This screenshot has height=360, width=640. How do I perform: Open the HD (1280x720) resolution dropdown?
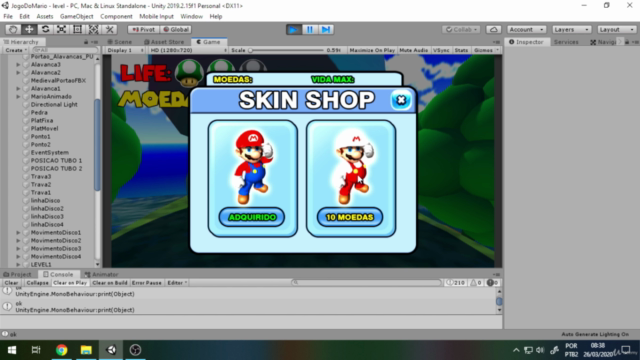(188, 50)
